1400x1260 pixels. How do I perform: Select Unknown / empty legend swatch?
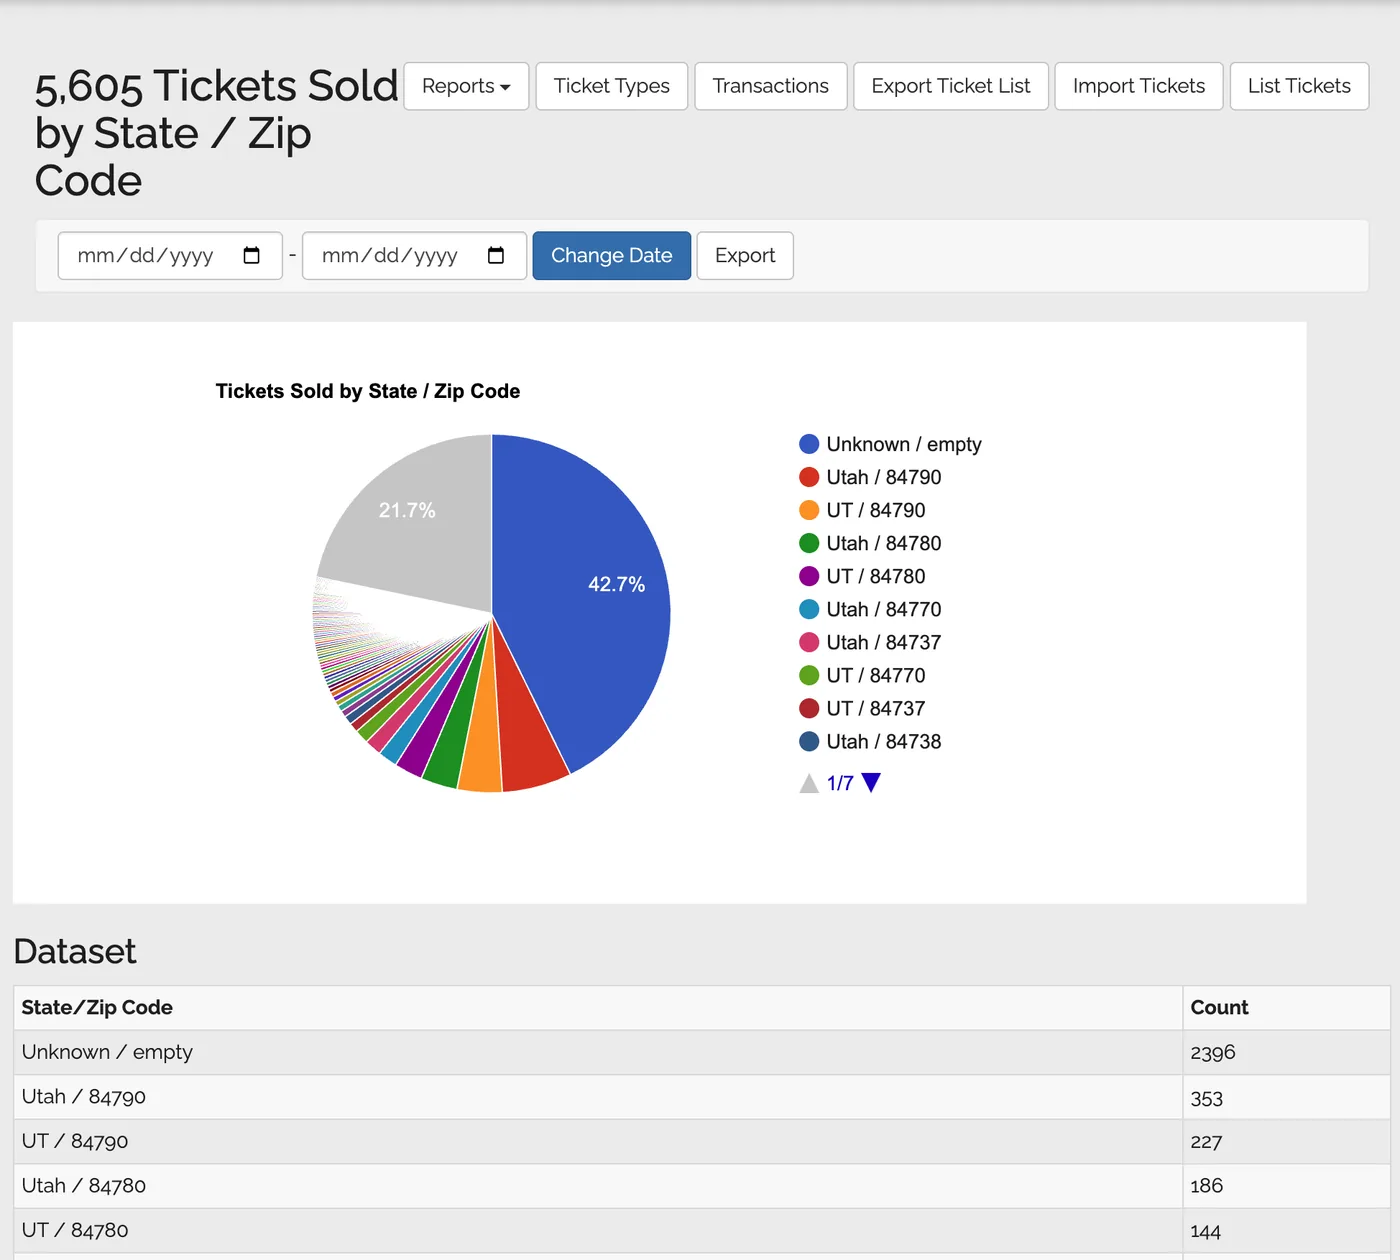(x=809, y=444)
